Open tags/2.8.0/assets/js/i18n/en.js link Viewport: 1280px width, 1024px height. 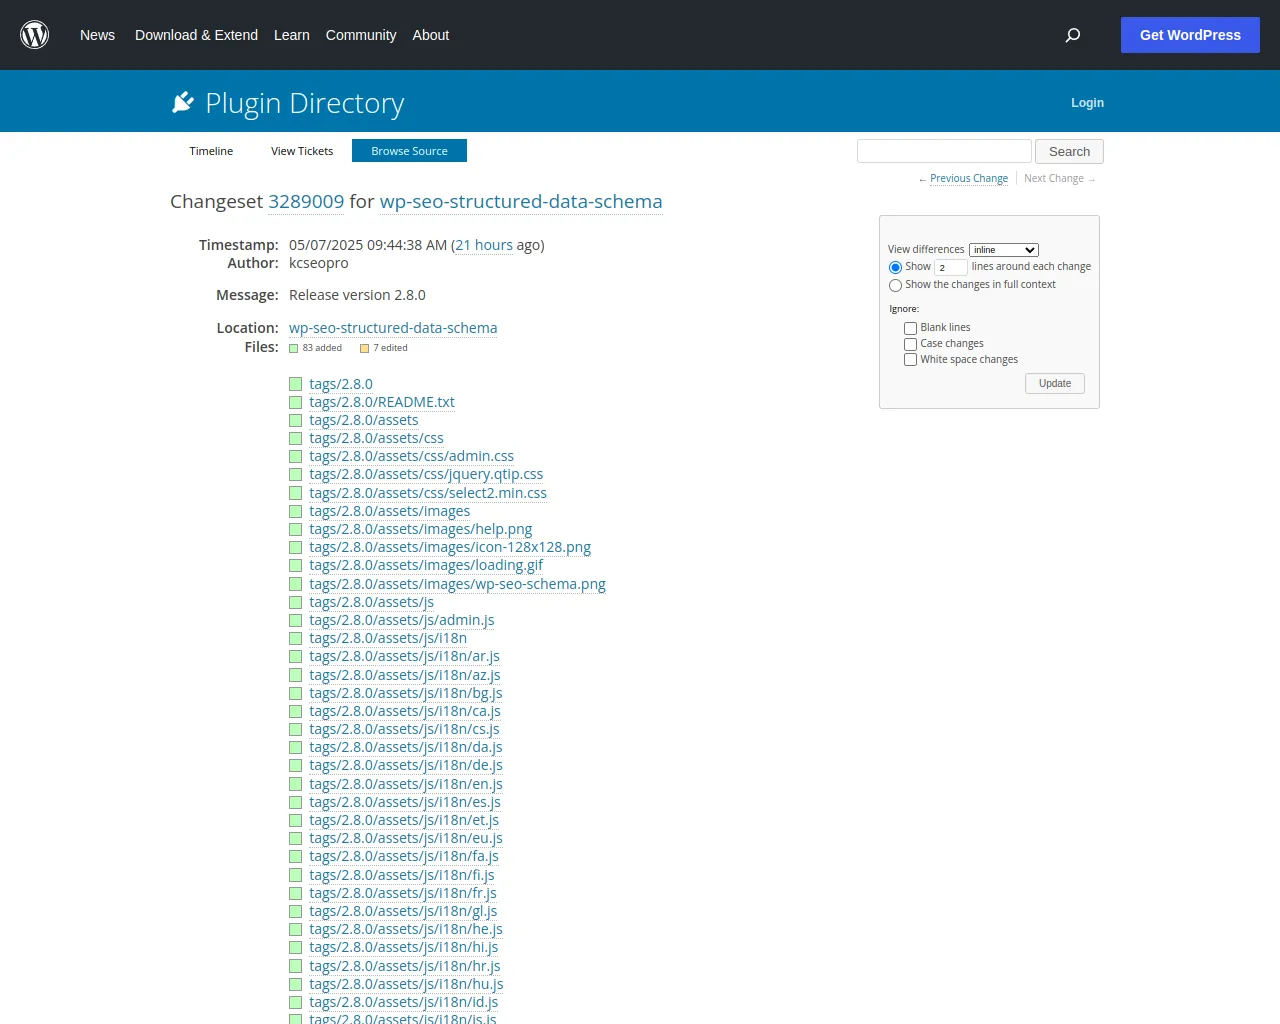click(406, 784)
